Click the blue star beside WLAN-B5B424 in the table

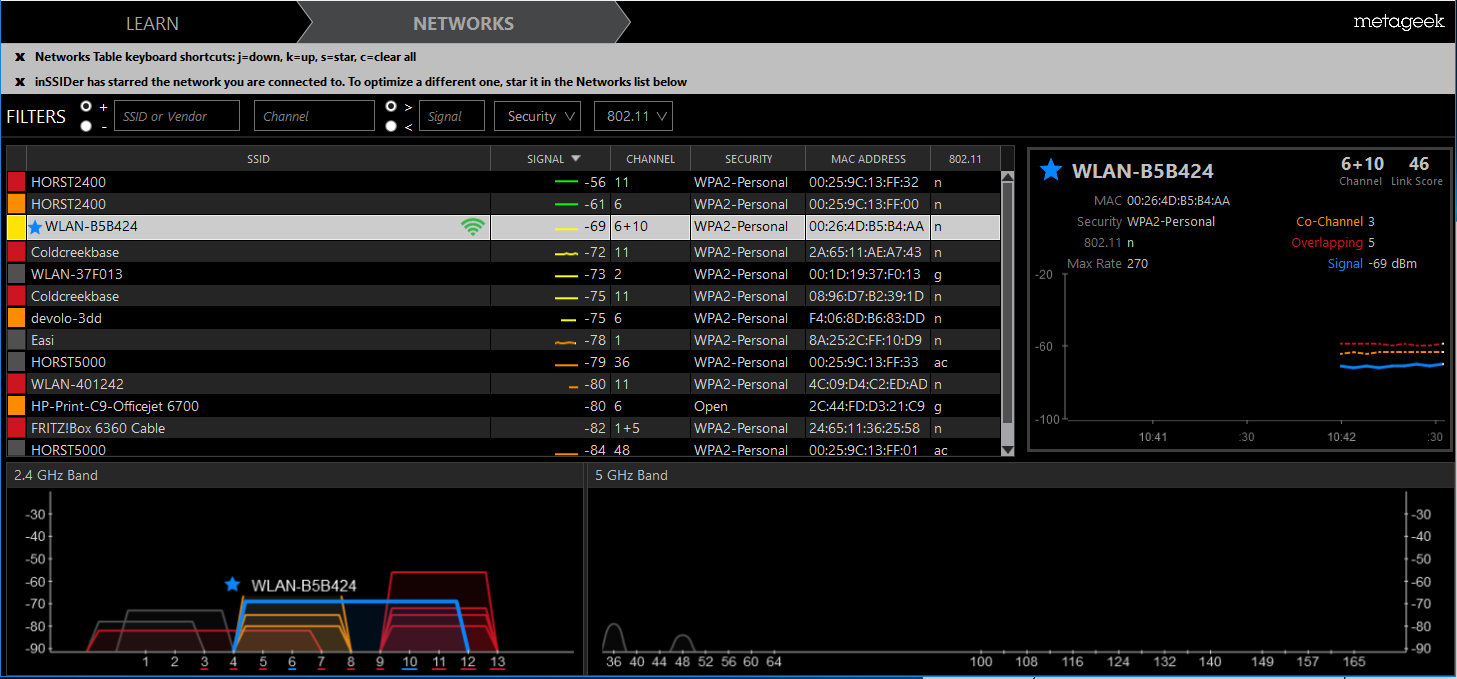click(x=36, y=227)
